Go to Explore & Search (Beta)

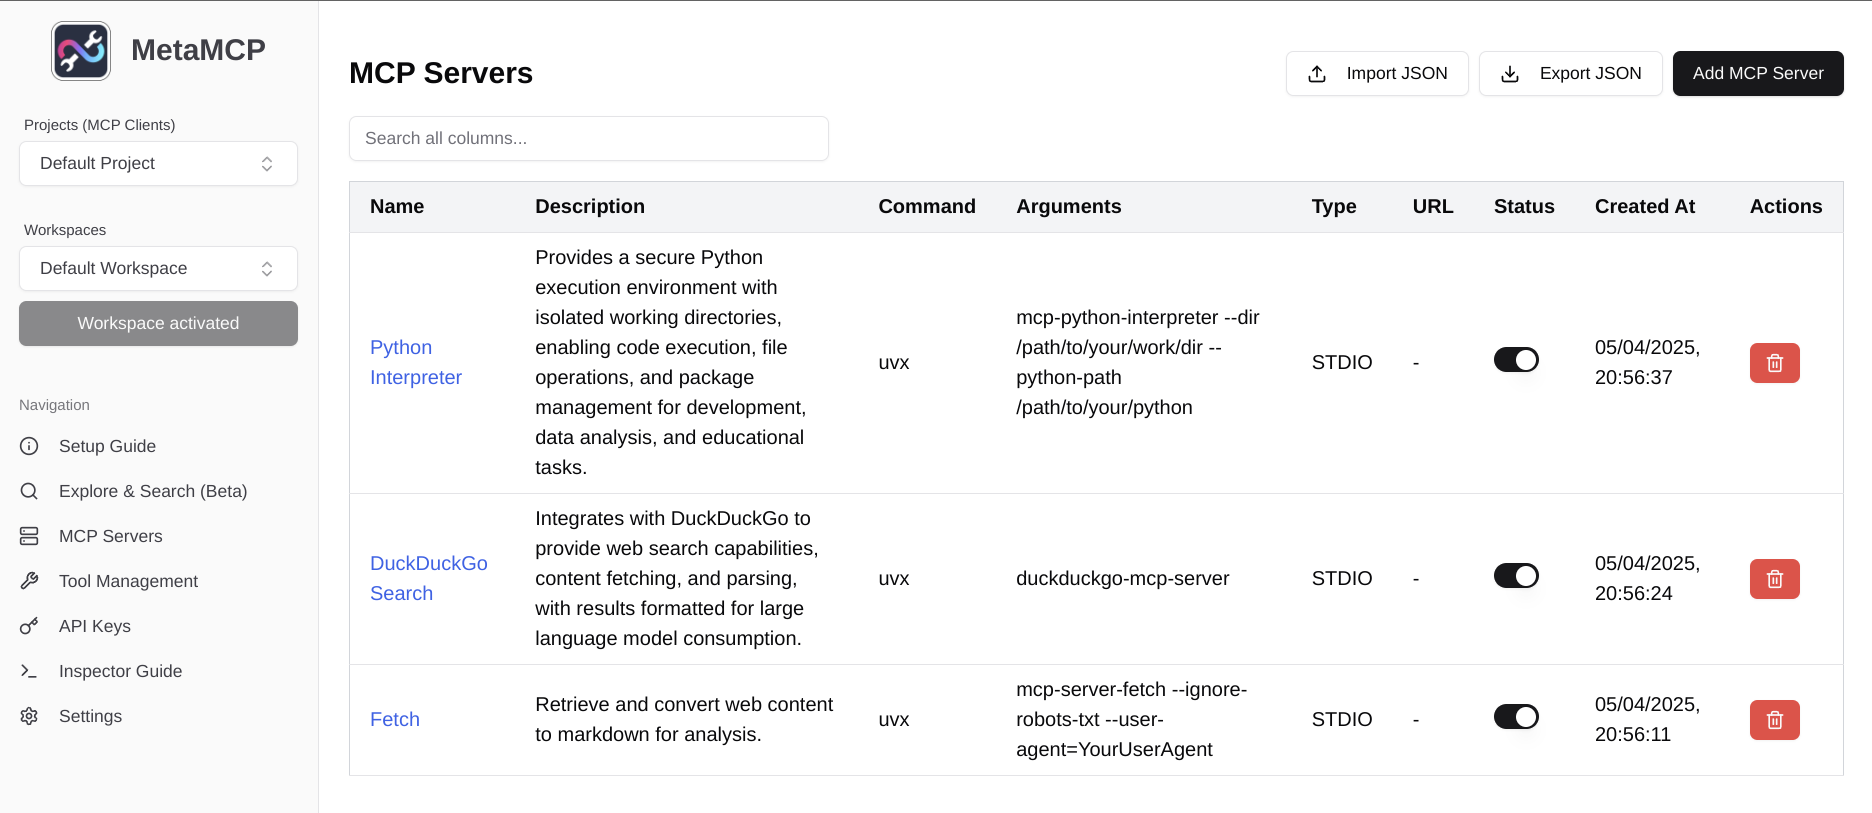(153, 491)
